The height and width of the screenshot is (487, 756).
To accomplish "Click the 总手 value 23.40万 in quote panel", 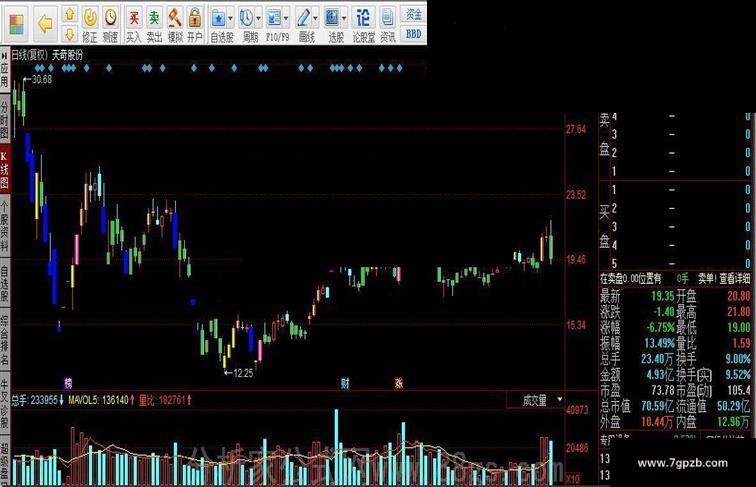I will coord(657,359).
